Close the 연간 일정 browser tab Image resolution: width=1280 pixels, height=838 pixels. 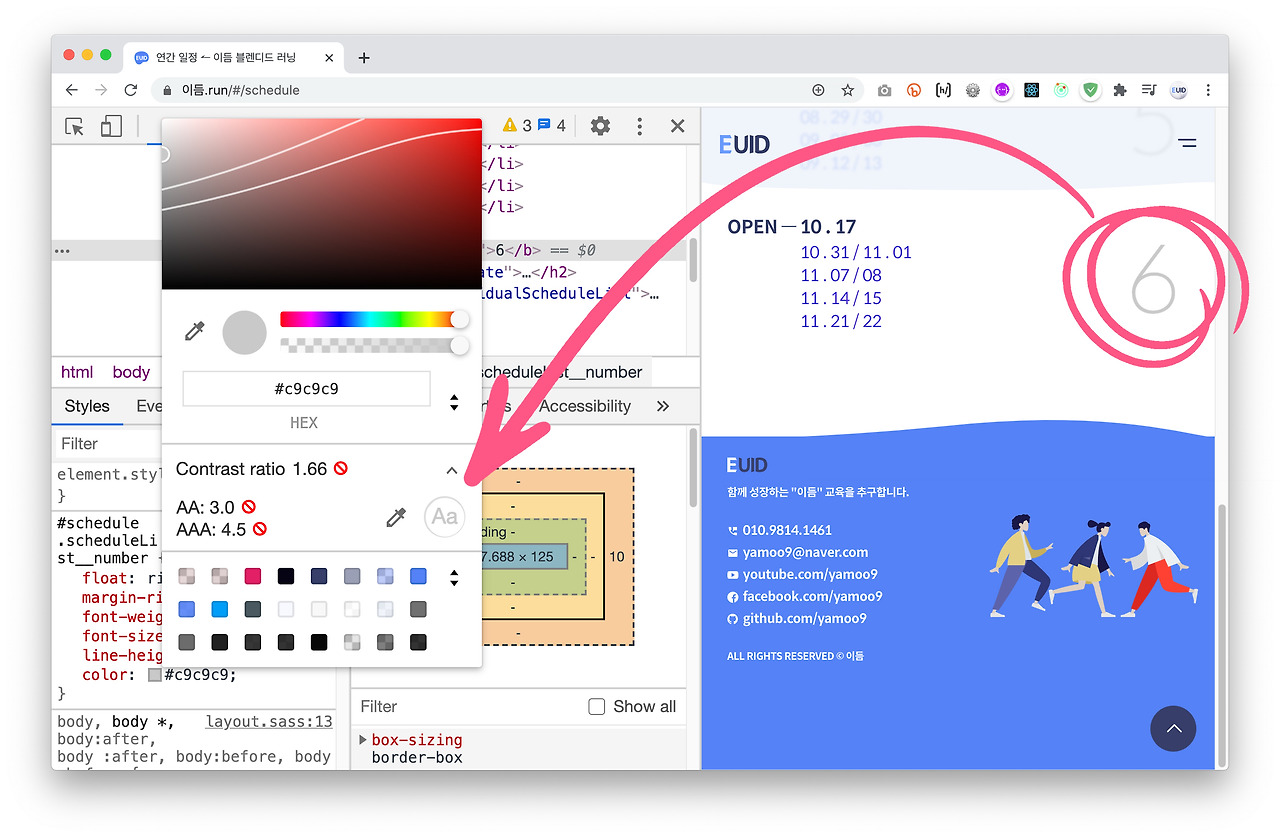click(x=329, y=58)
